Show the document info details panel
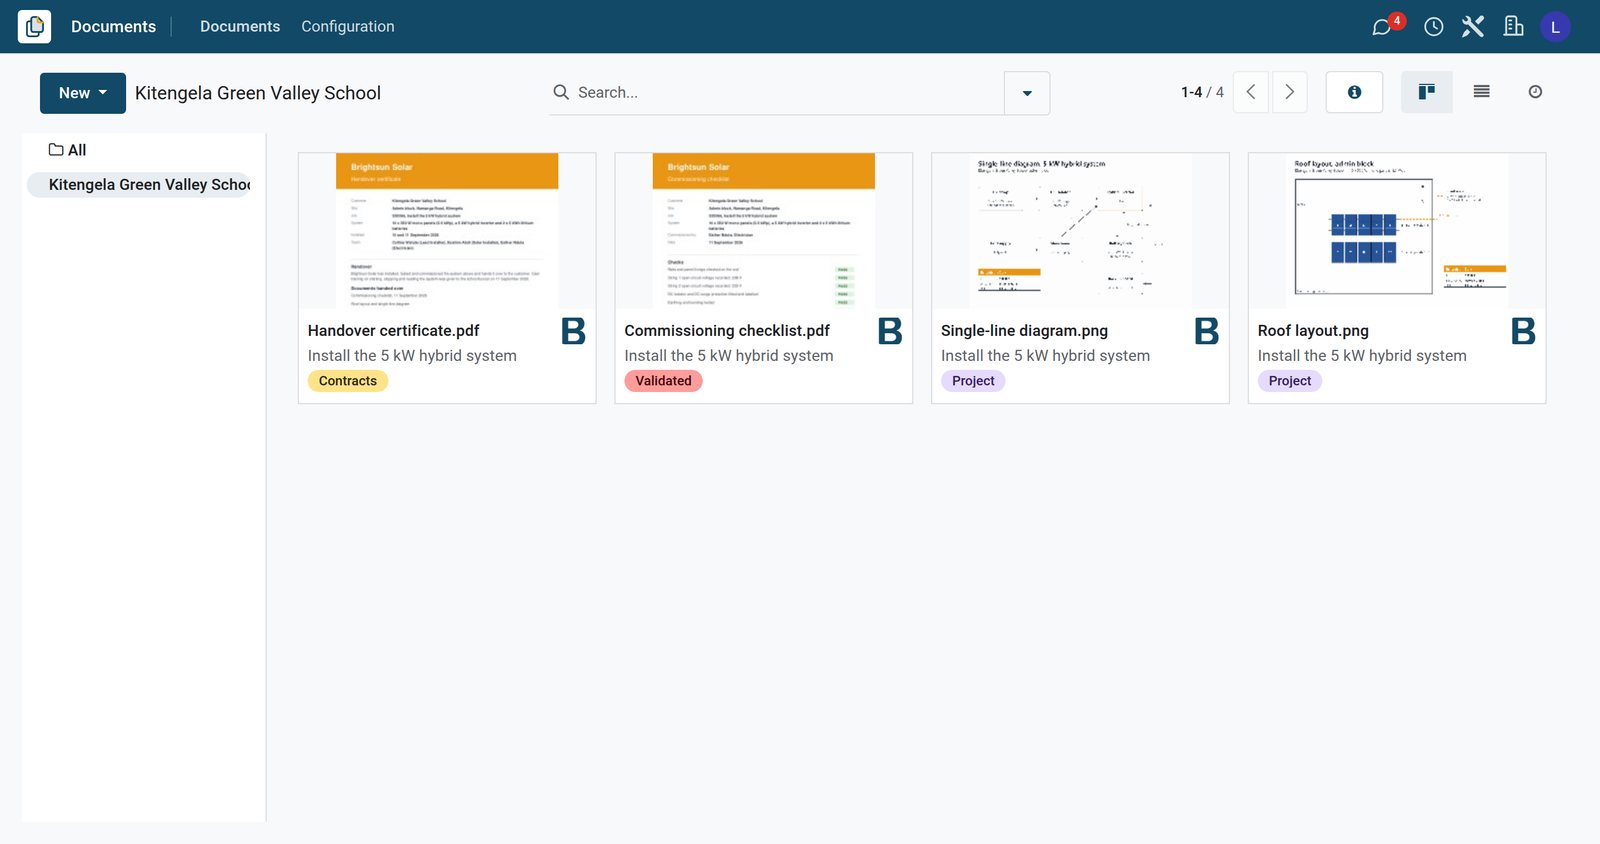 (1354, 92)
